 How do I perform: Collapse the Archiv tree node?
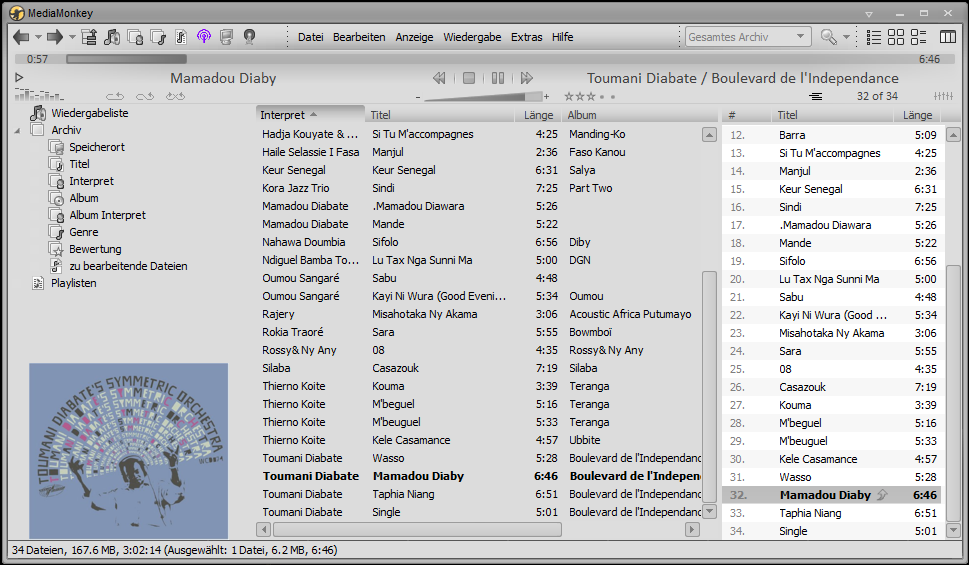[17, 130]
